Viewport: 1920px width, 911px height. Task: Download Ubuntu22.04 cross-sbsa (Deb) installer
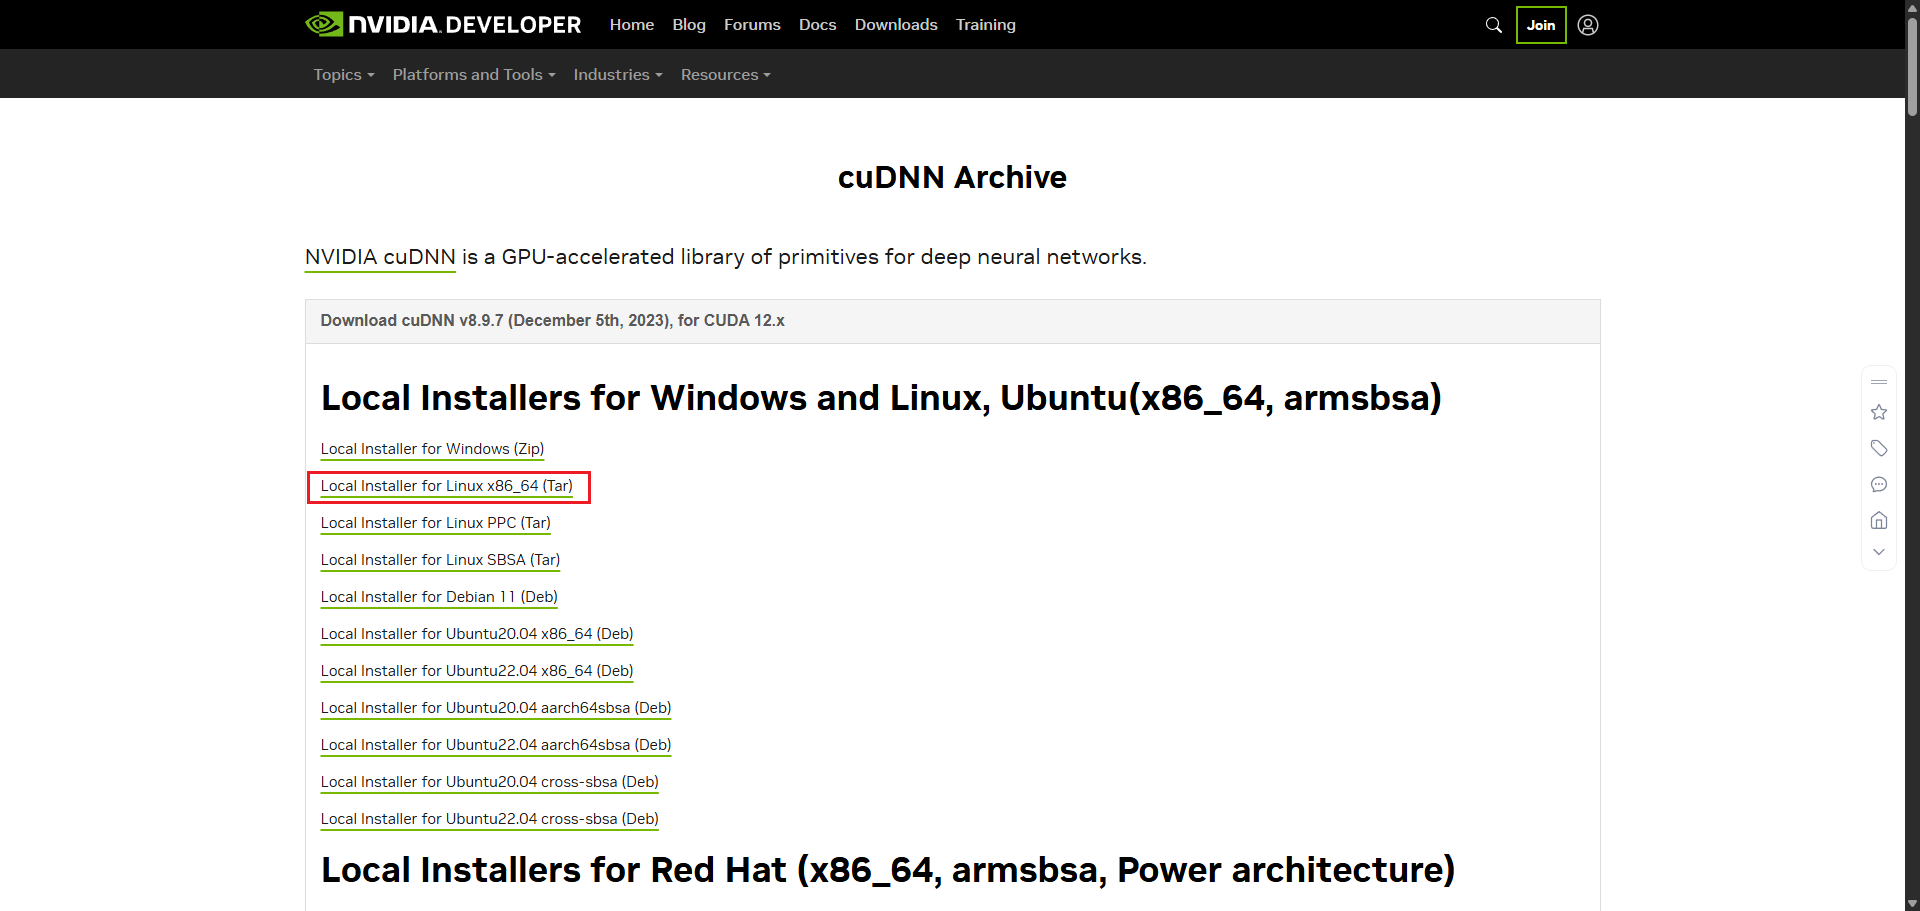point(489,819)
